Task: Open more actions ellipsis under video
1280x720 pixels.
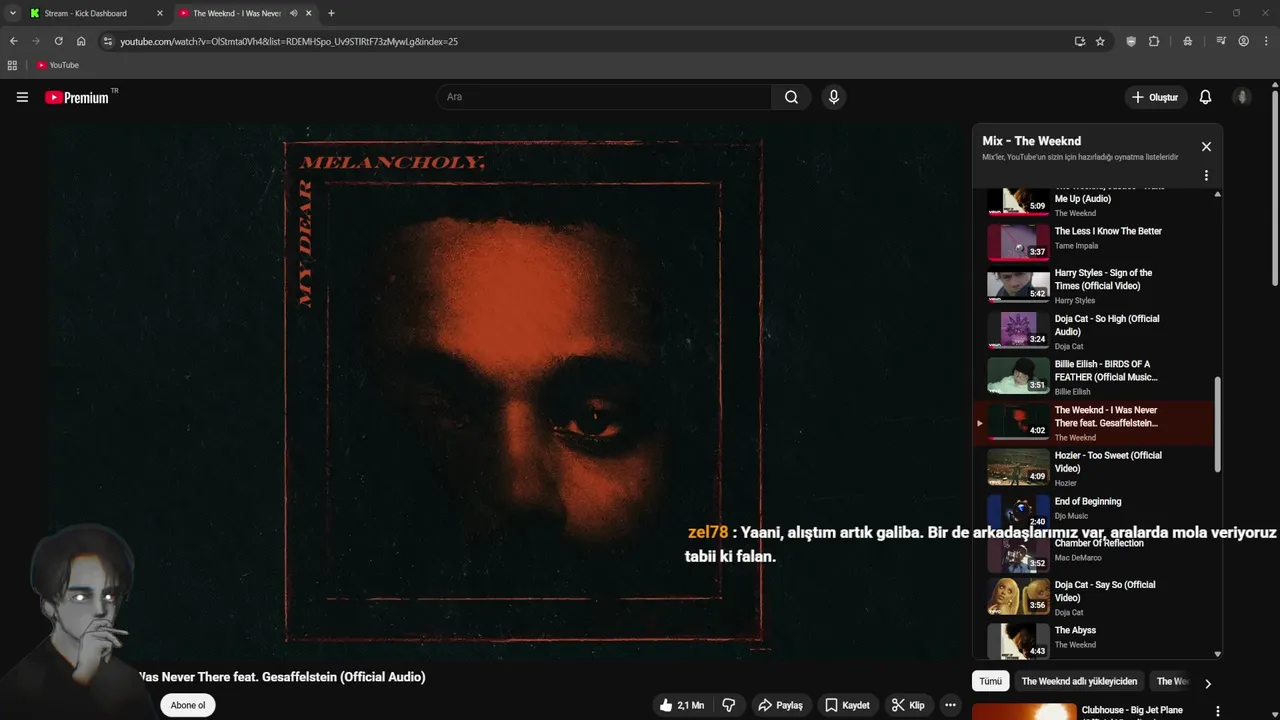Action: [950, 705]
